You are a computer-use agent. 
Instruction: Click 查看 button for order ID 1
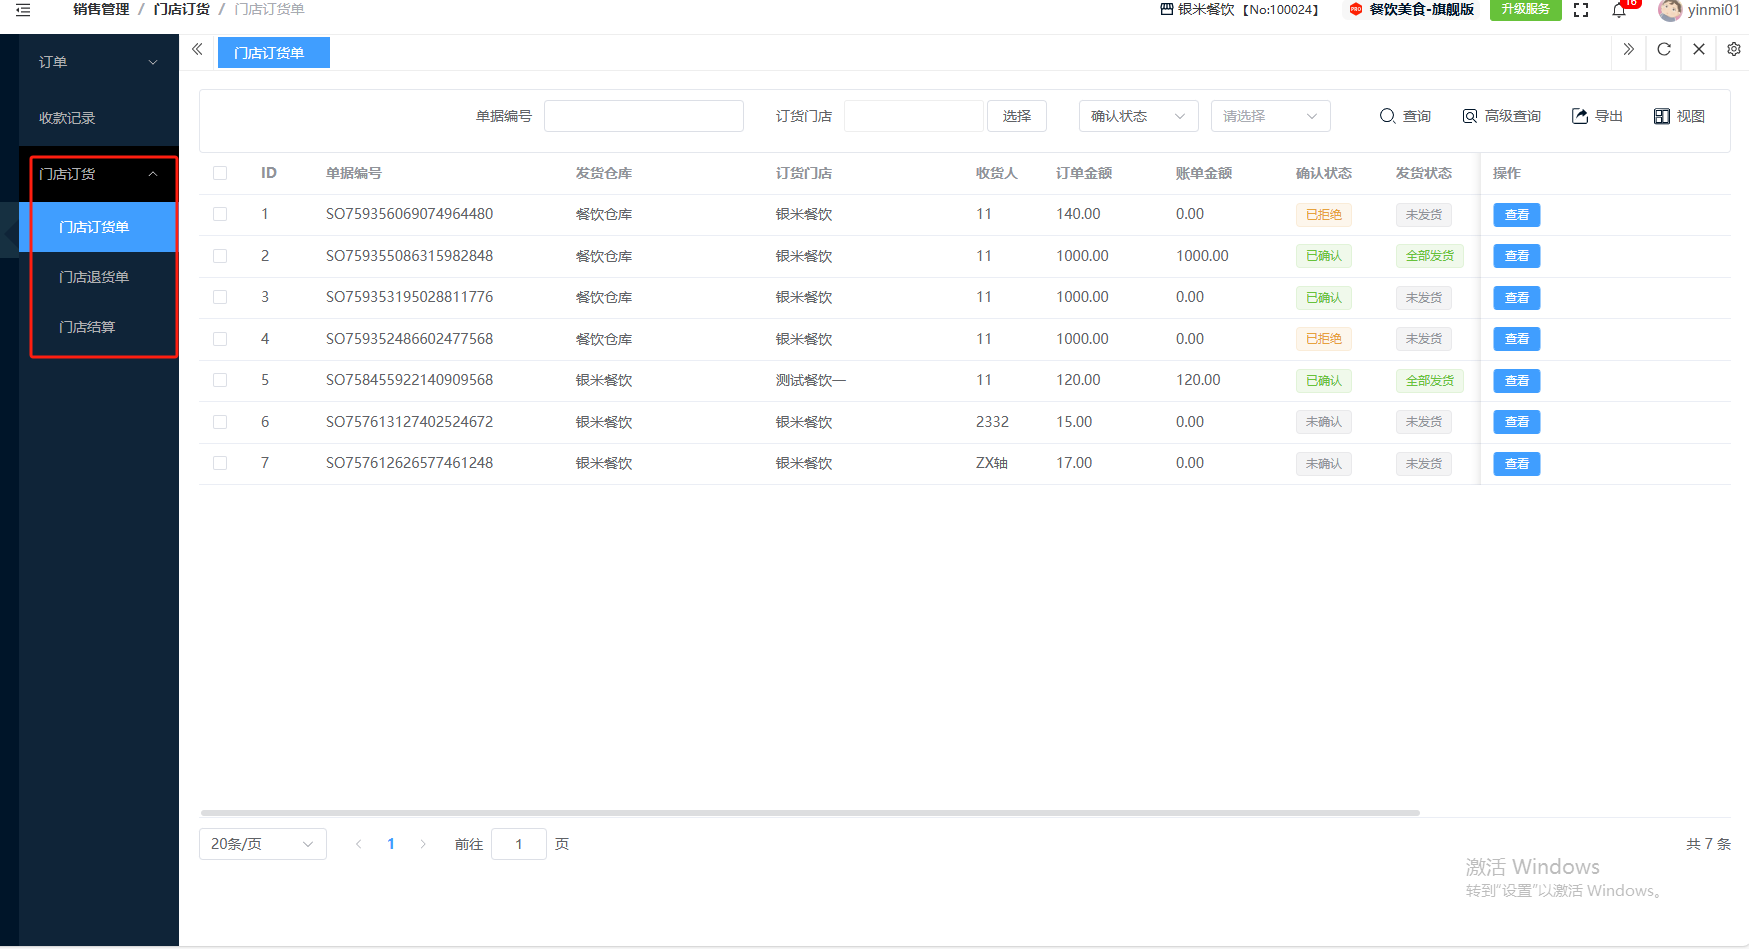[1516, 215]
